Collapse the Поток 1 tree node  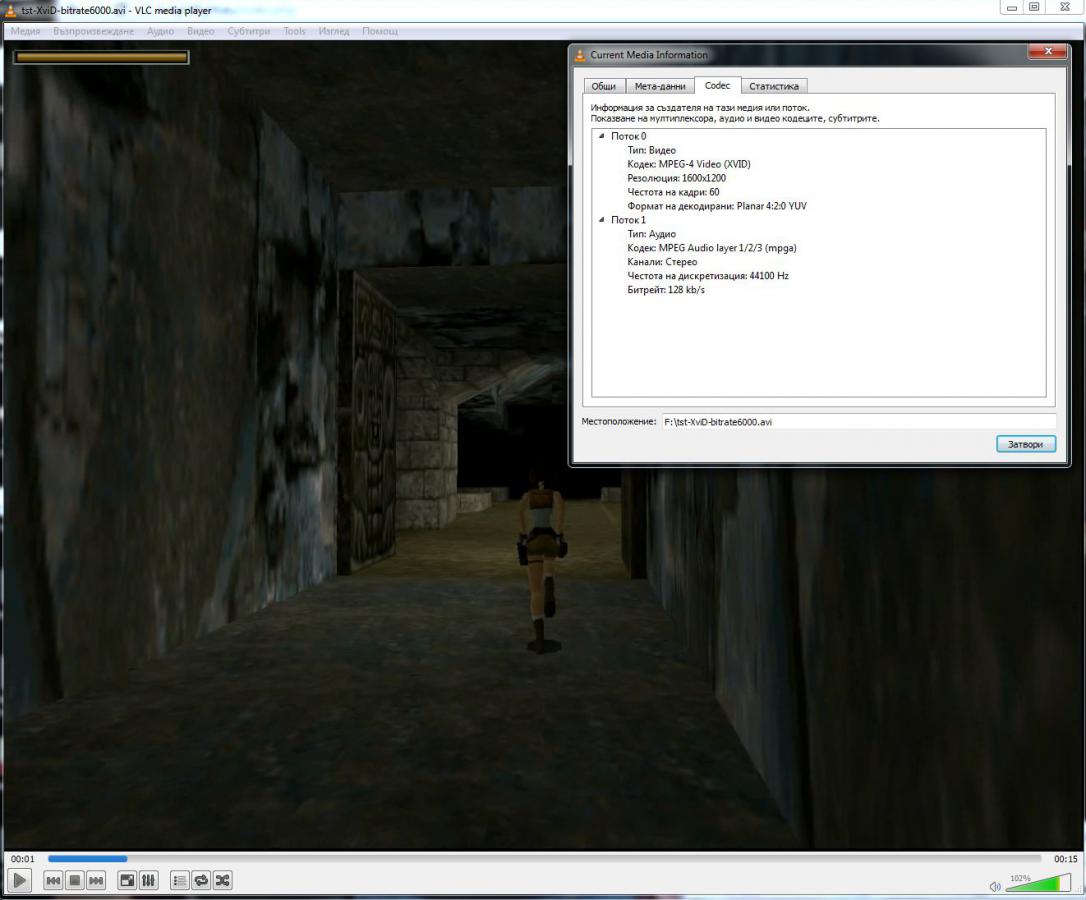point(601,220)
